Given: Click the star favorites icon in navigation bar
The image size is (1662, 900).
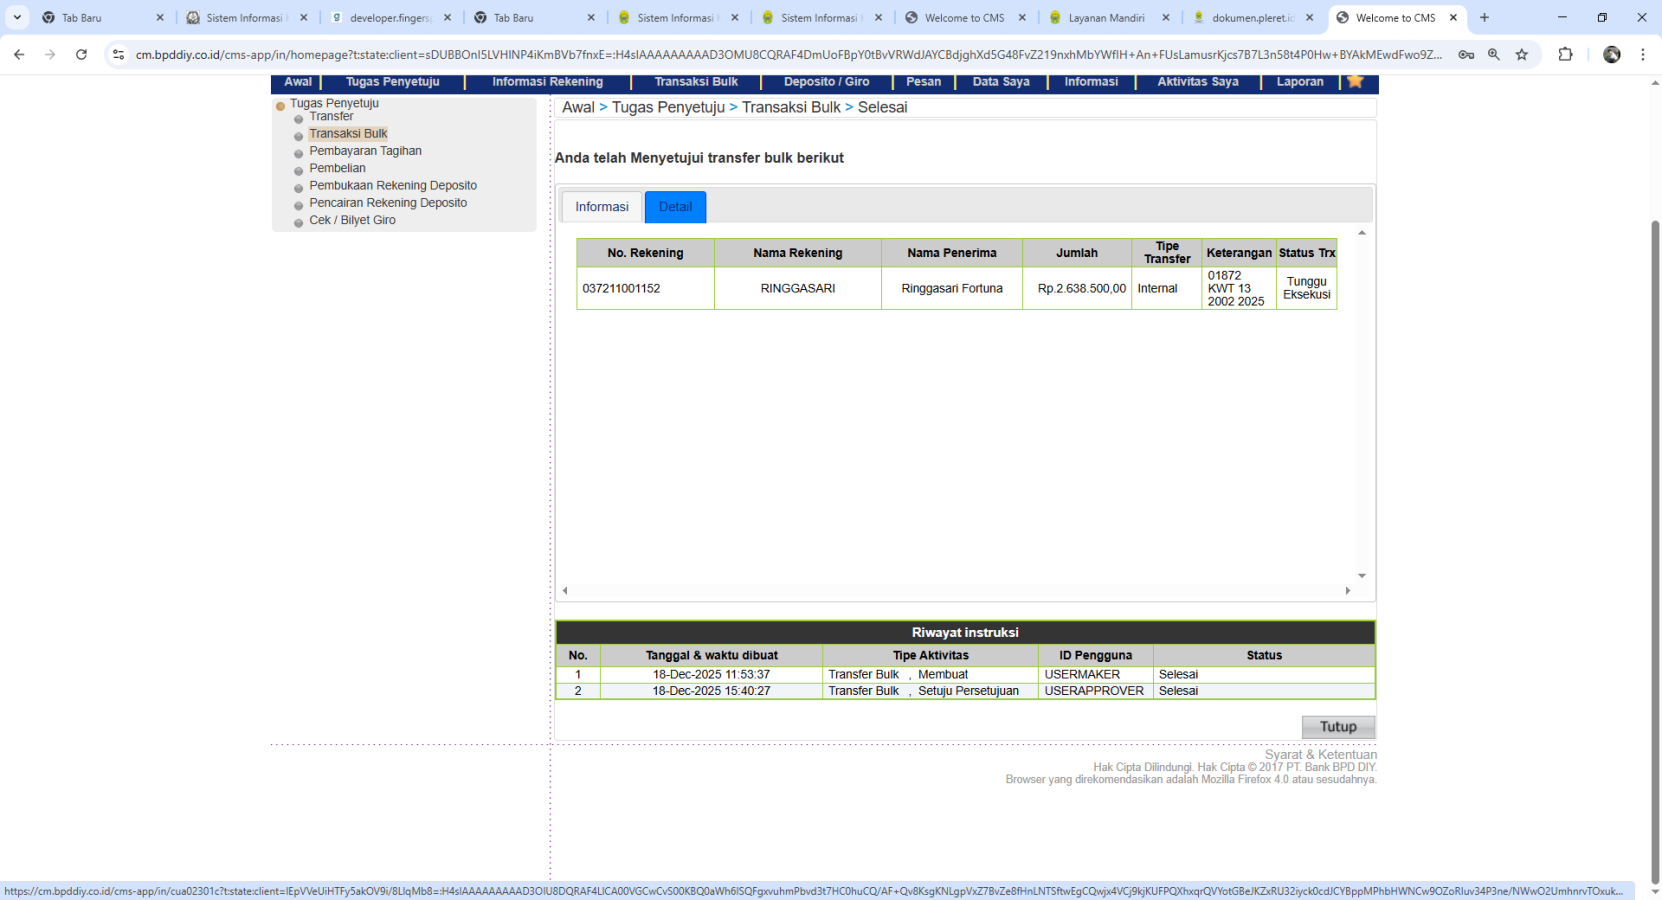Looking at the screenshot, I should point(1355,82).
